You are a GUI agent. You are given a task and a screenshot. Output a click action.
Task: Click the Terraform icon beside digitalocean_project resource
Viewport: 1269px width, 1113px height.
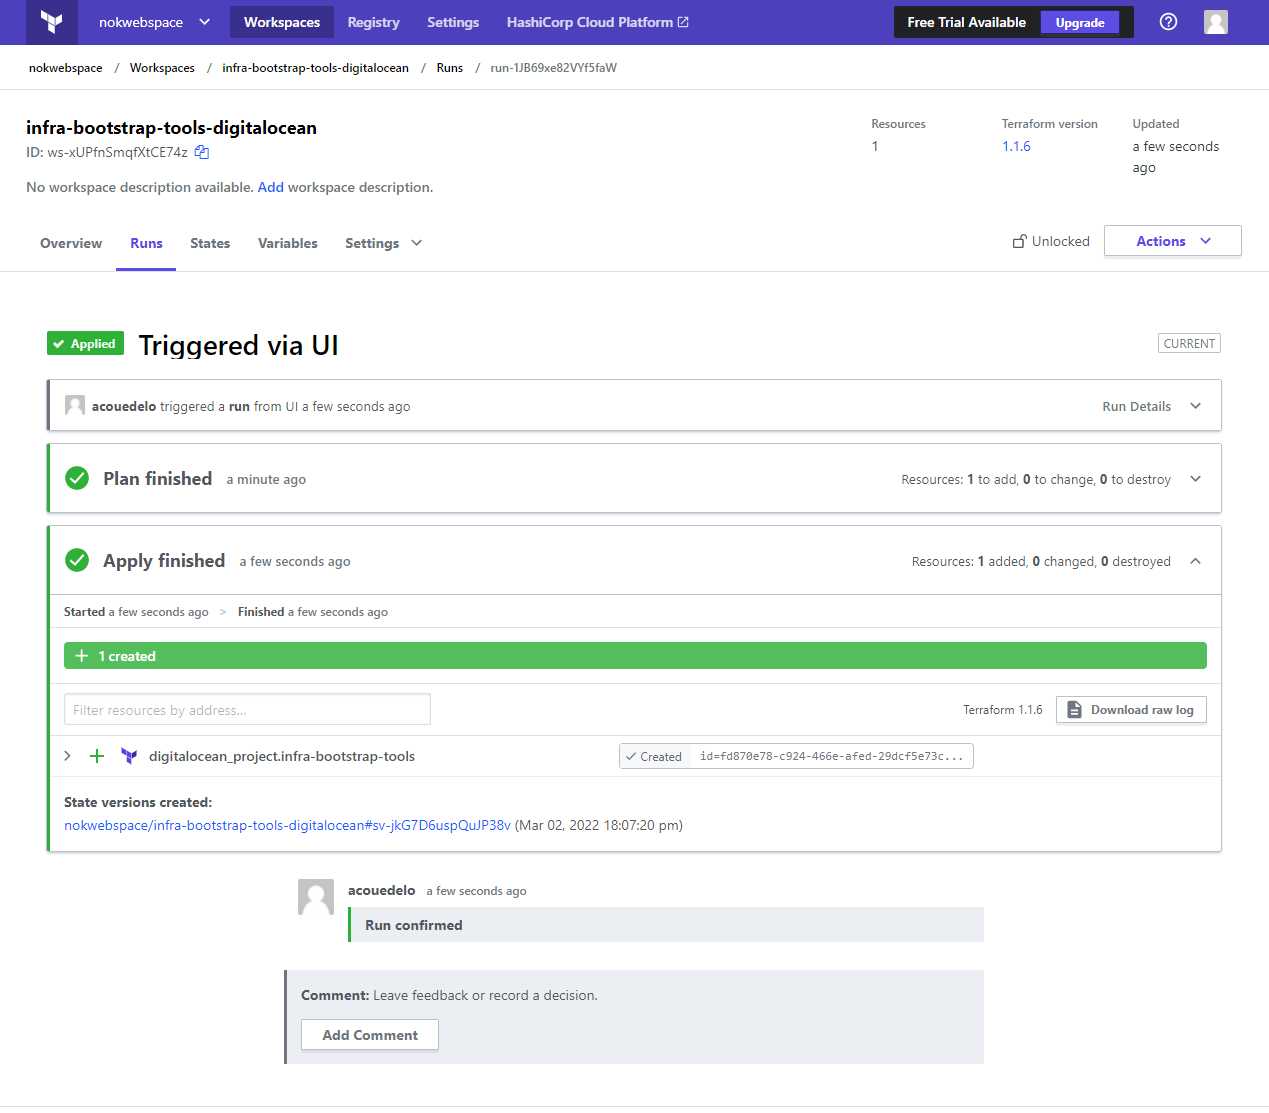point(129,756)
